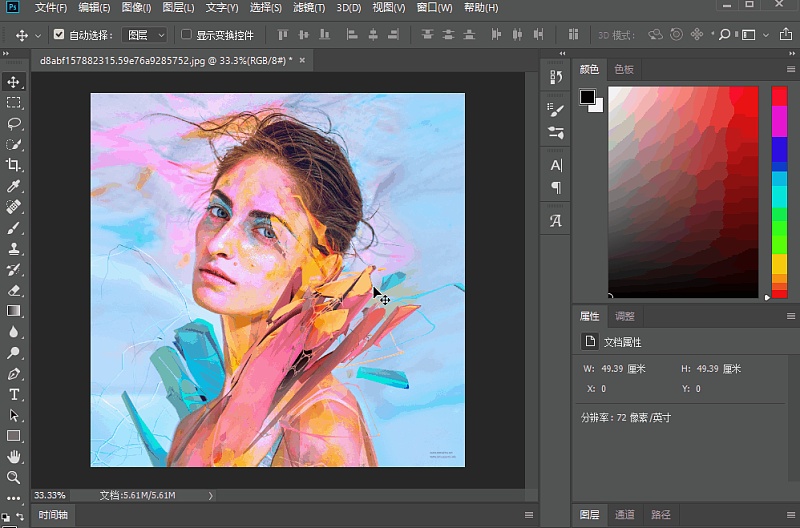
Task: Click the 33.33% zoom level field
Action: point(50,495)
